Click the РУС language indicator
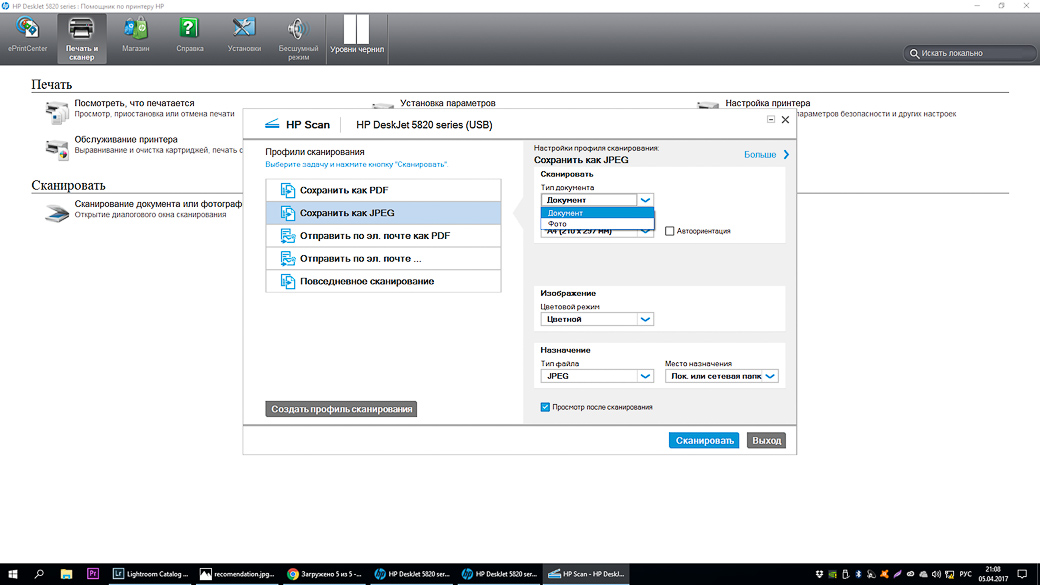 tap(966, 574)
